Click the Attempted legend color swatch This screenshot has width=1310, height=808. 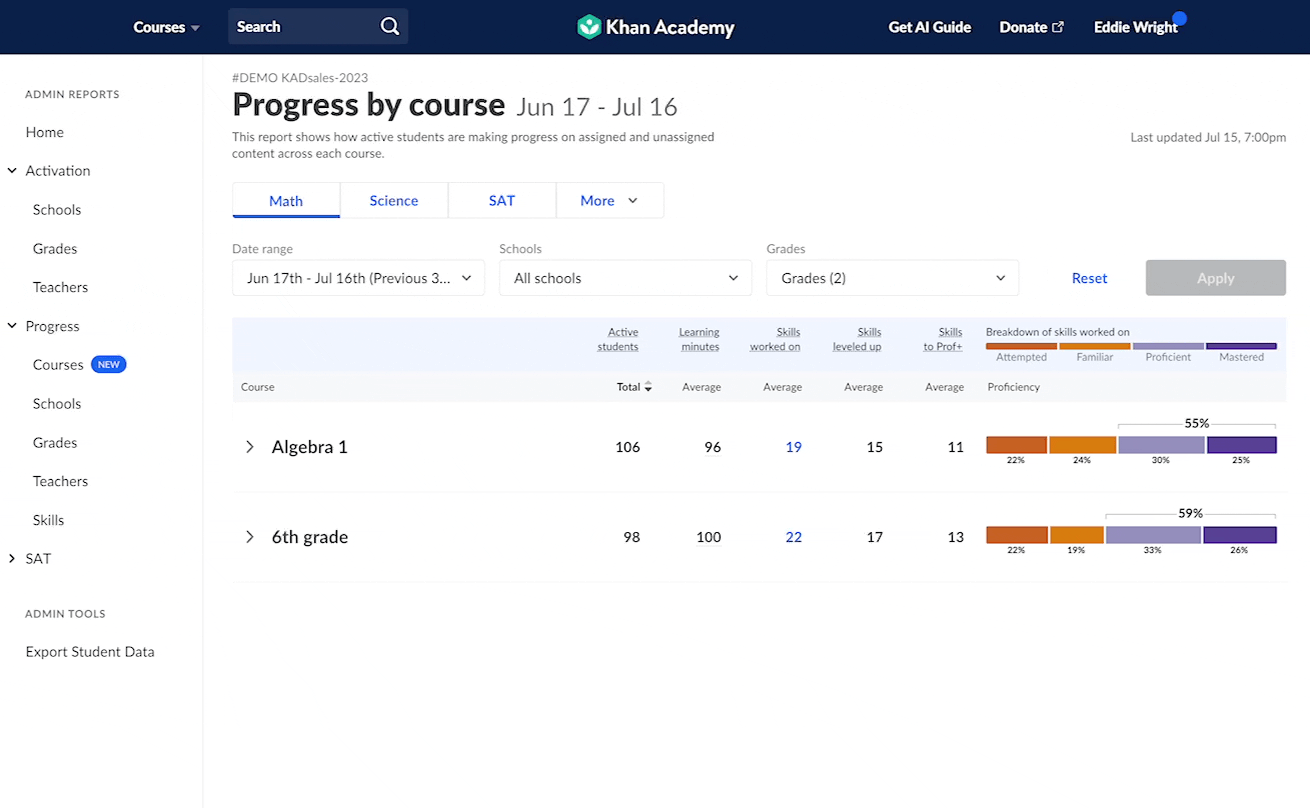1021,346
